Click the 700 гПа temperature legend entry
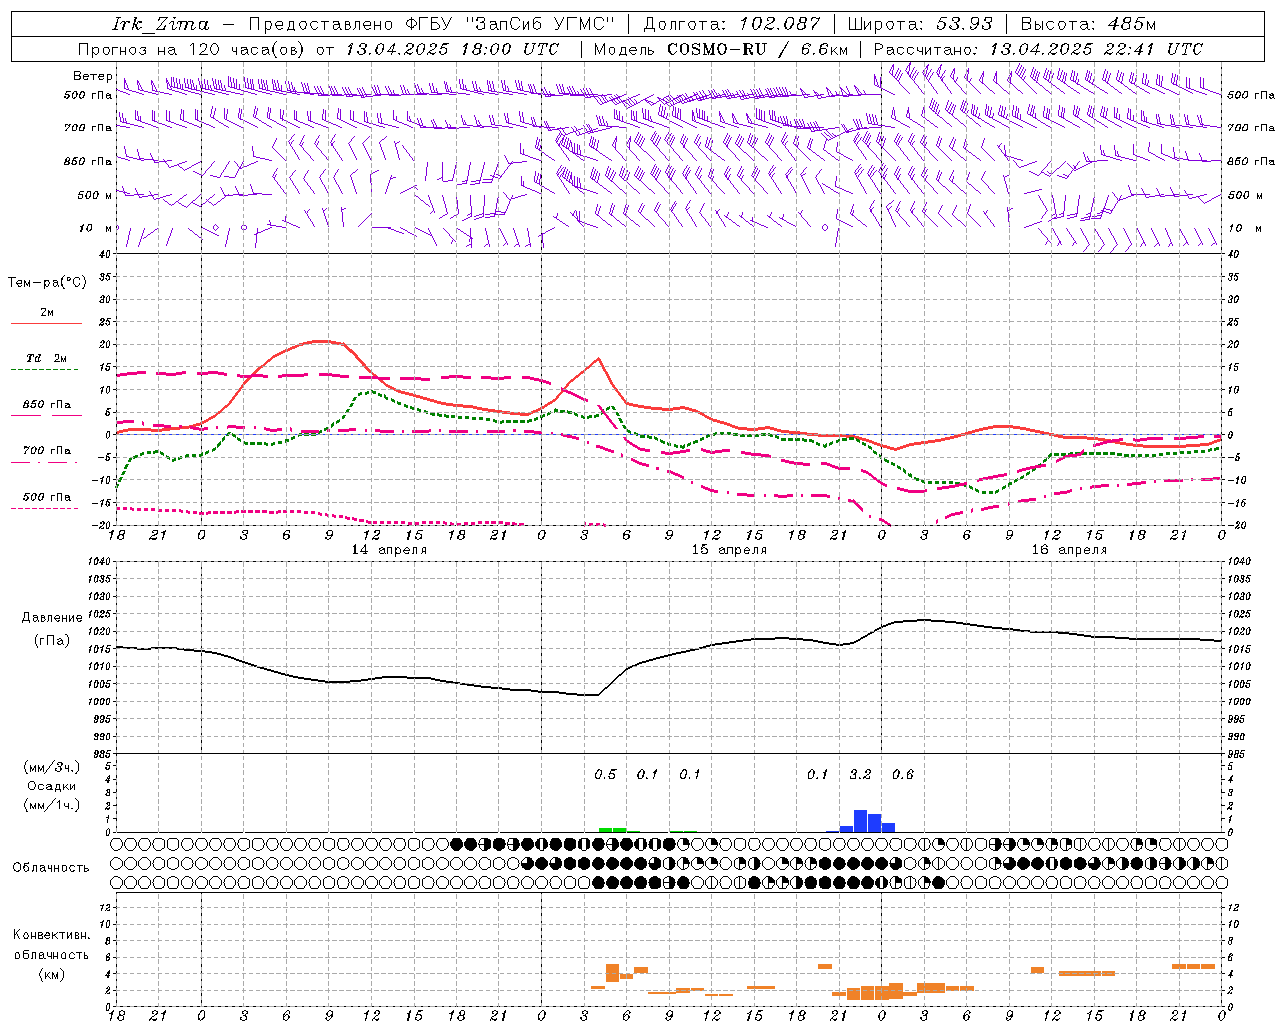Screen dimensions: 1280x1024 click(47, 451)
